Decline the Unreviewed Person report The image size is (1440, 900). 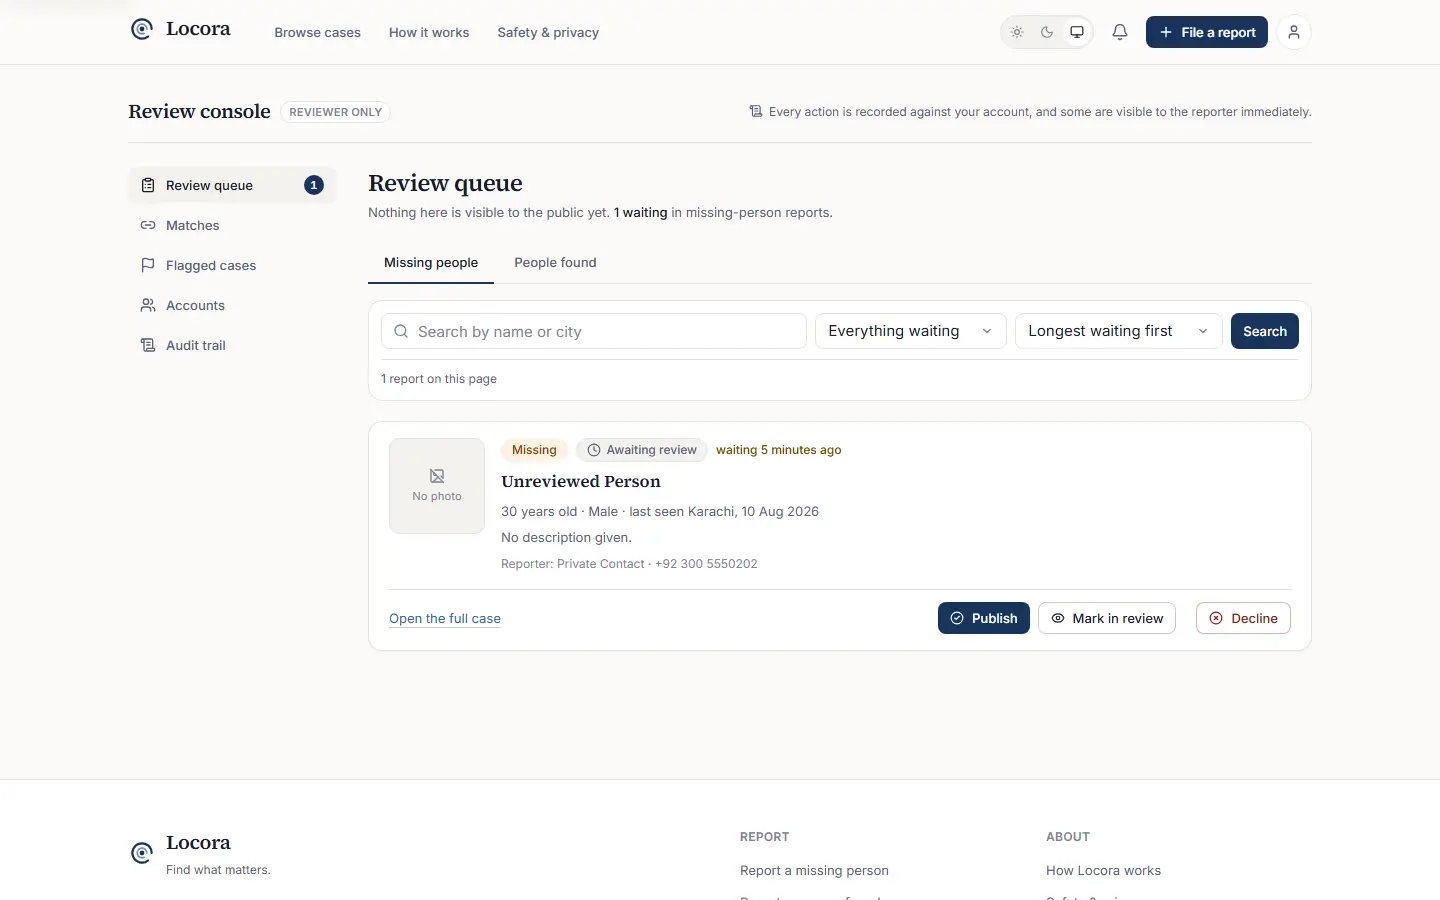point(1243,618)
